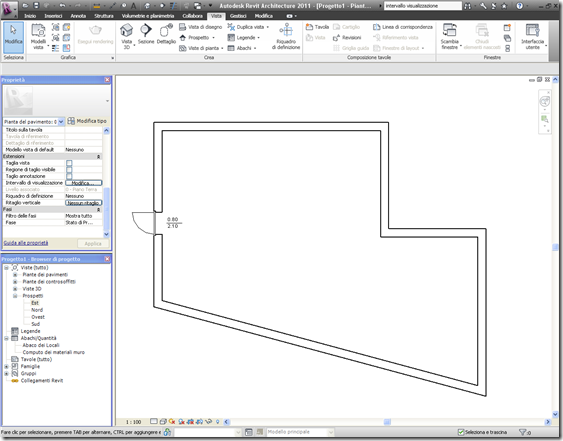The width and height of the screenshot is (563, 441).
Task: Close the Browser di progetto panel
Action: coord(107,259)
